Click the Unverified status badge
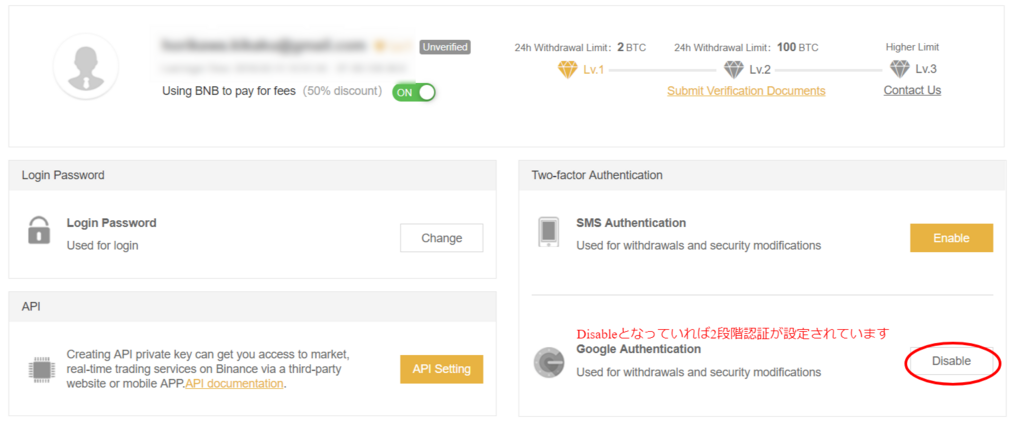Image resolution: width=1024 pixels, height=438 pixels. pos(445,47)
